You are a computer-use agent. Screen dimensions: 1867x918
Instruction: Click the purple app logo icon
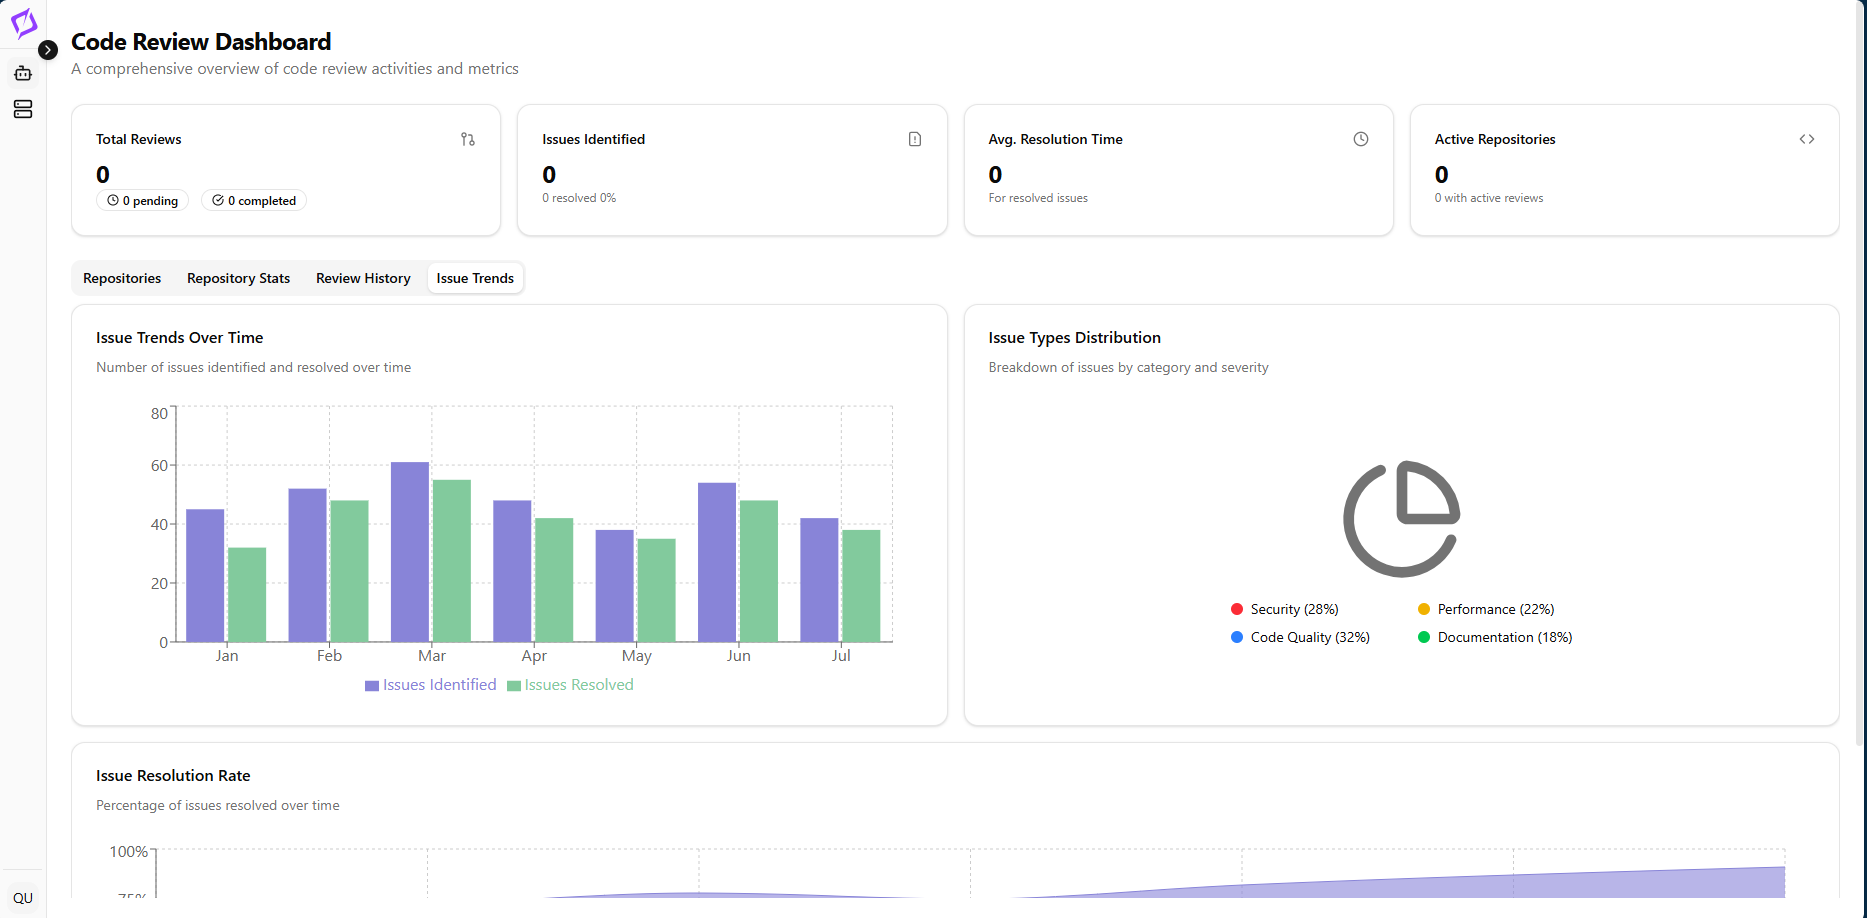click(x=24, y=22)
